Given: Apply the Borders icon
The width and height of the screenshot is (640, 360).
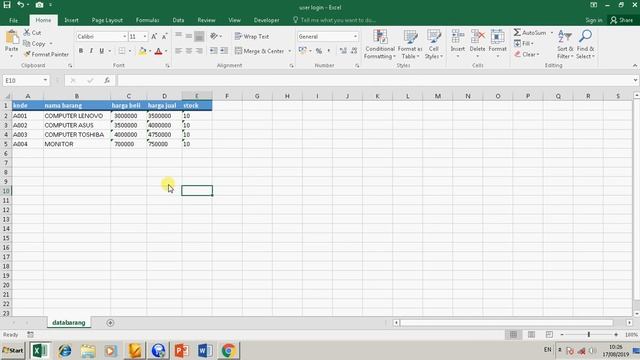Looking at the screenshot, I should (x=122, y=51).
